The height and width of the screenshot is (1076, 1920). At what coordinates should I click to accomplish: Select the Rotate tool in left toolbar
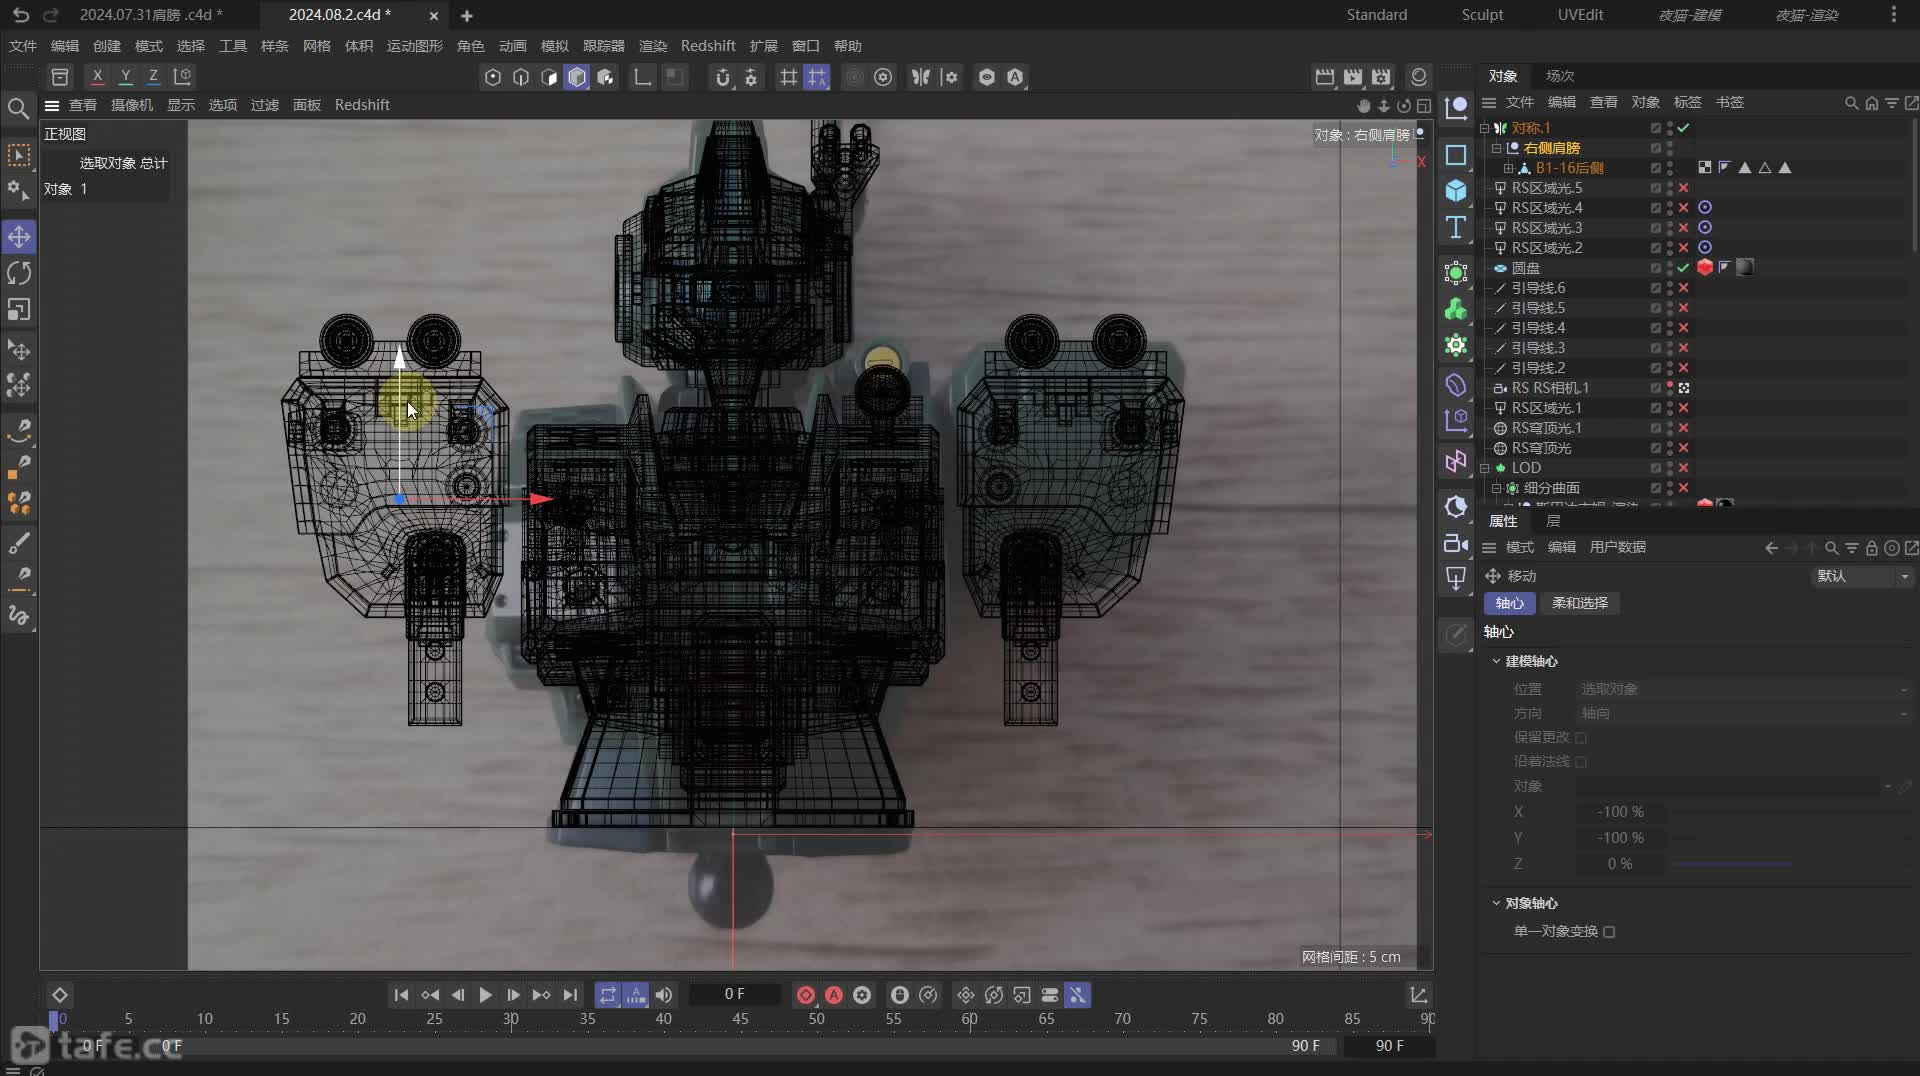point(19,273)
